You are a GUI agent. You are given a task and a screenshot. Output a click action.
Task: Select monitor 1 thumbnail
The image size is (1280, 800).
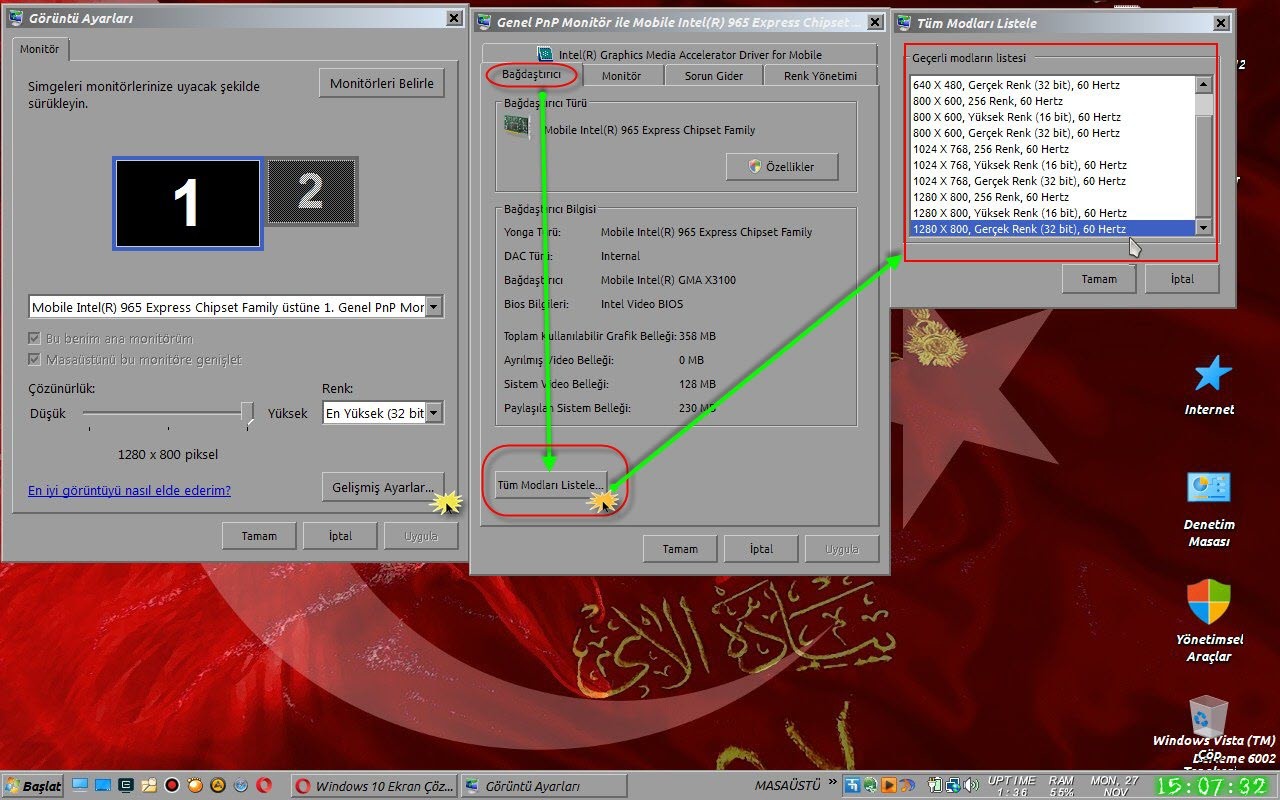187,203
